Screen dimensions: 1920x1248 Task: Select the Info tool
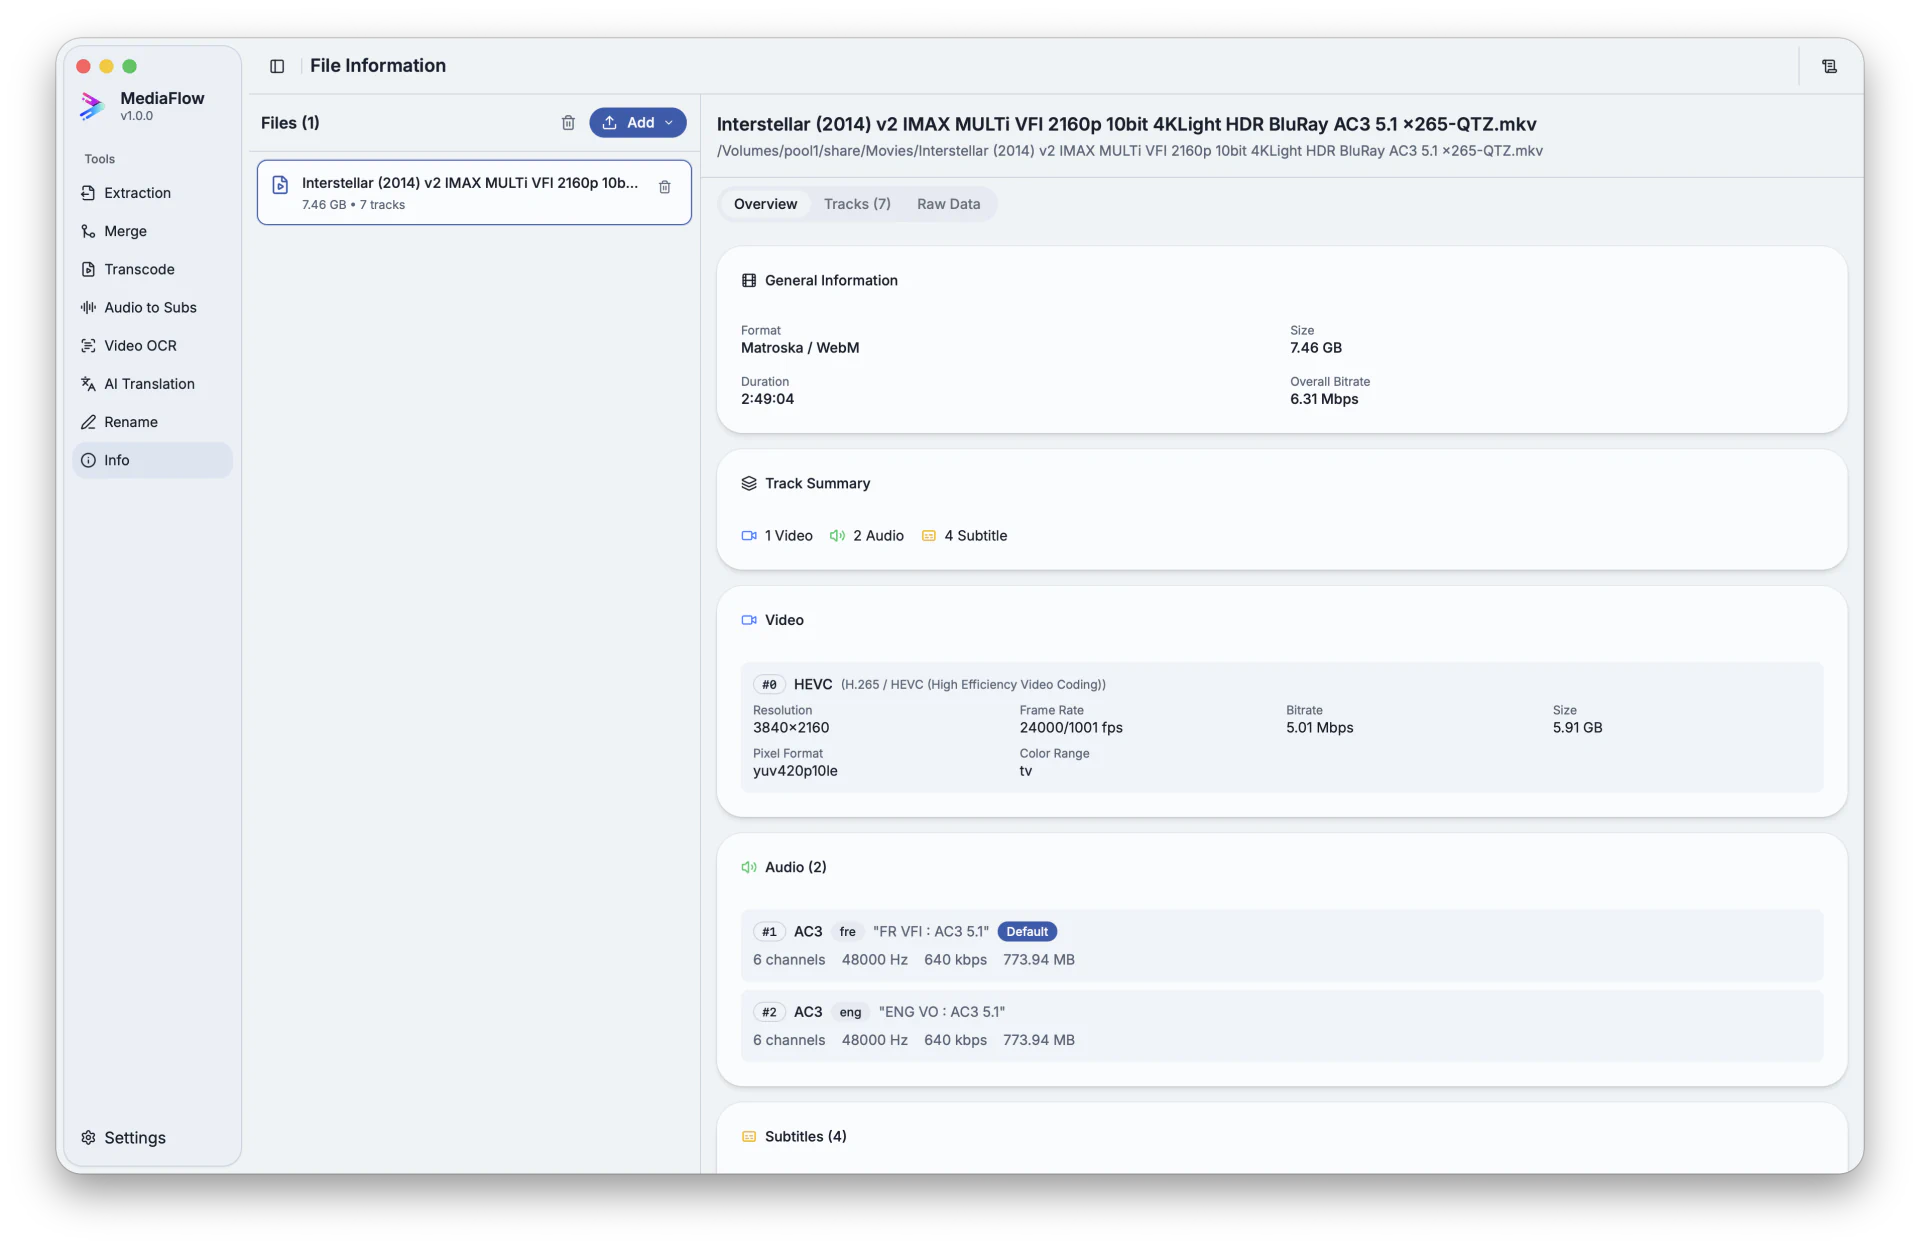[x=152, y=460]
